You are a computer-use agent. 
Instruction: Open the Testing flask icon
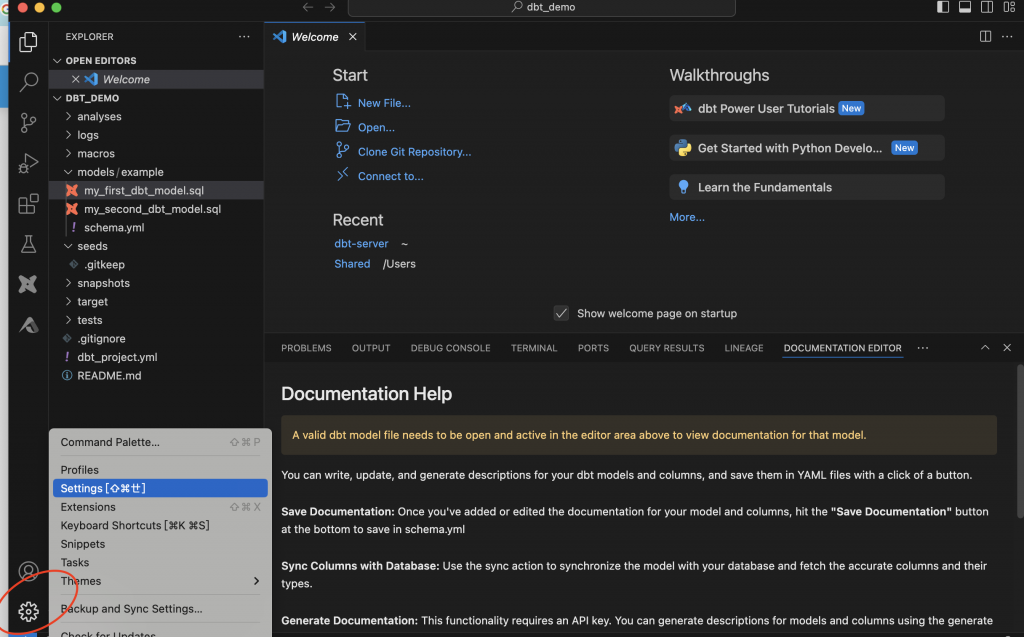pos(28,244)
